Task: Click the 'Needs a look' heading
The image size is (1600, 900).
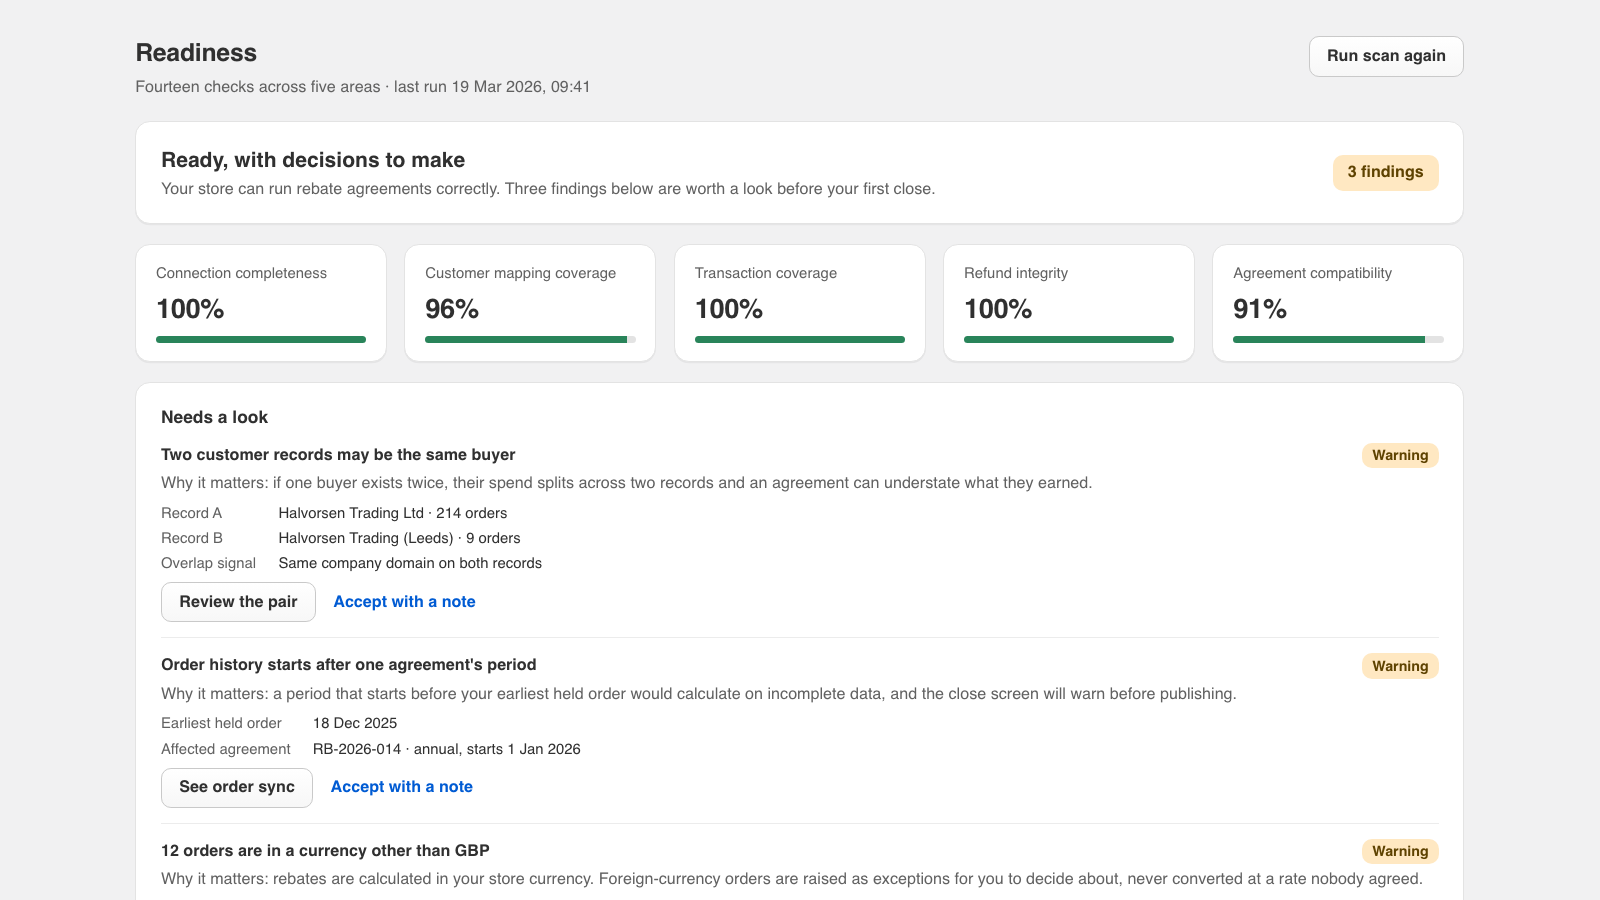Action: 214,417
